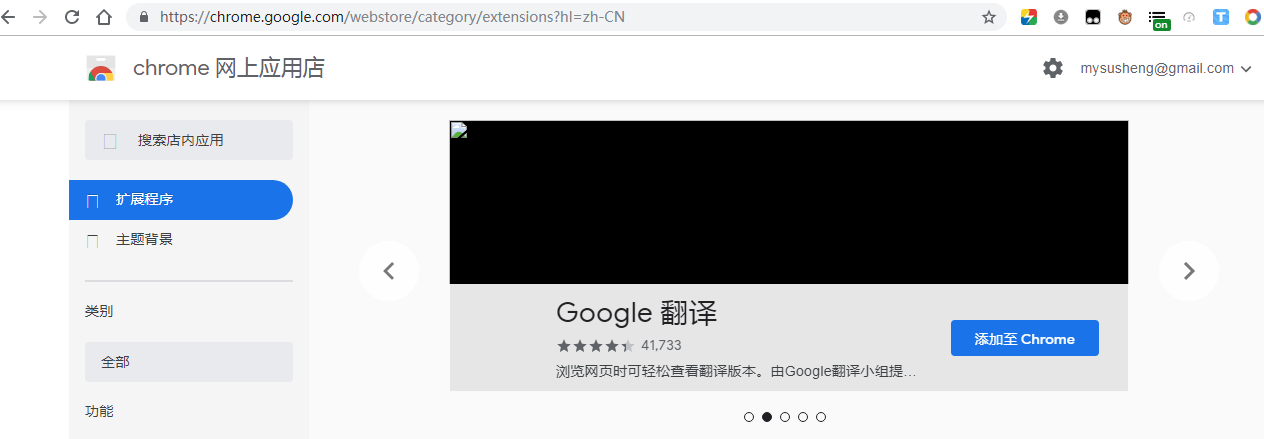Open the browser home page
Screen dimensions: 1264x439
(104, 17)
